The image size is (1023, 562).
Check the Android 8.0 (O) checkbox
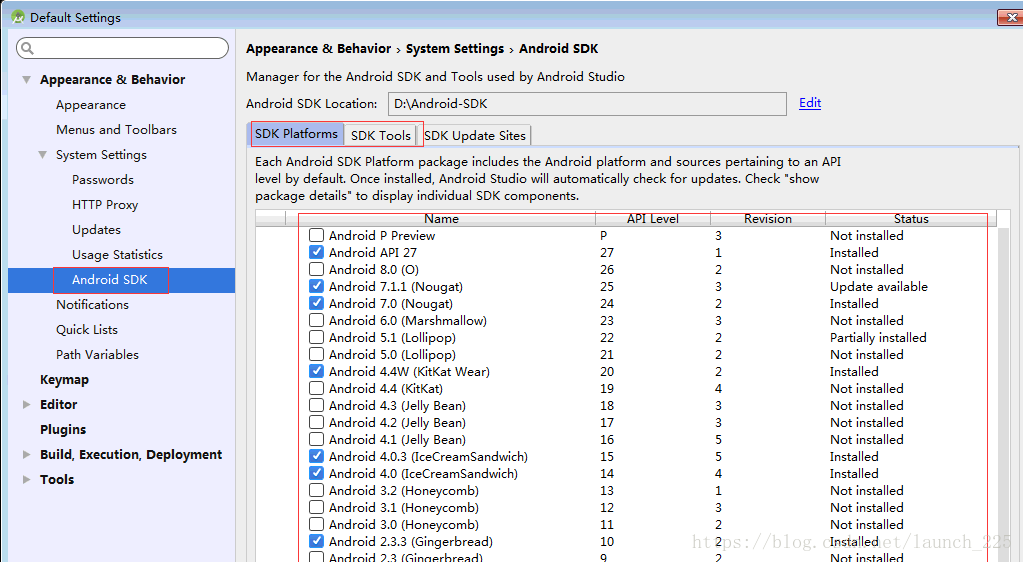(316, 269)
